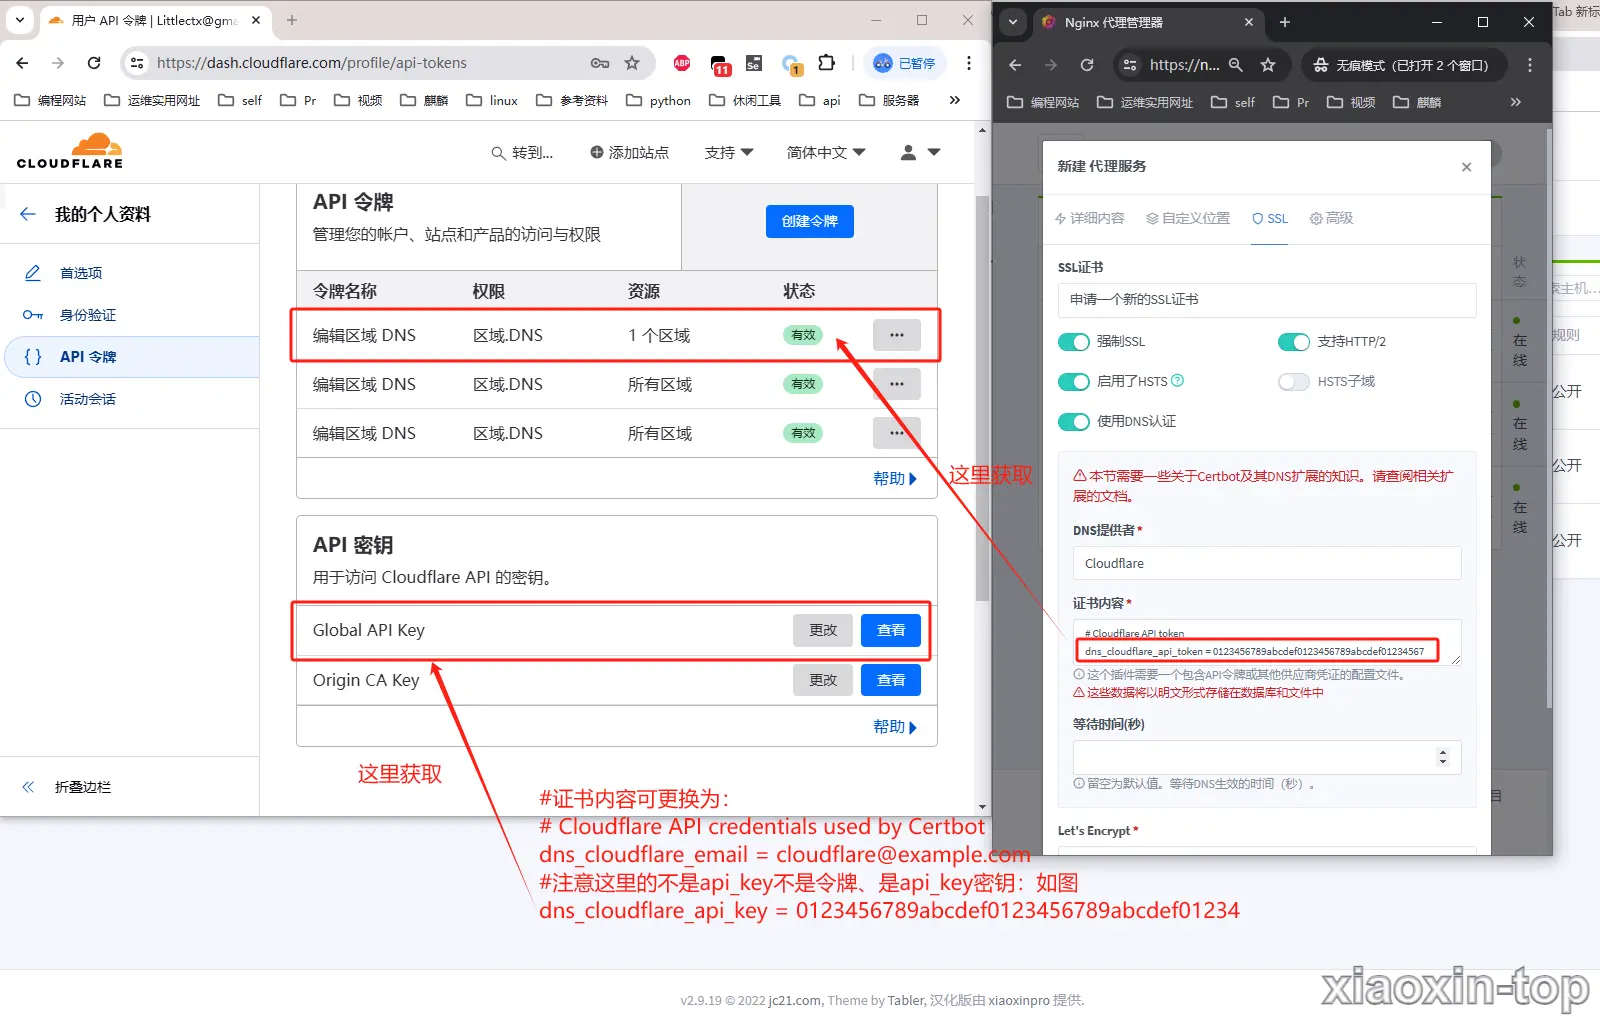The height and width of the screenshot is (1018, 1600).
Task: Open the 简体中文 language dropdown
Action: pyautogui.click(x=825, y=152)
